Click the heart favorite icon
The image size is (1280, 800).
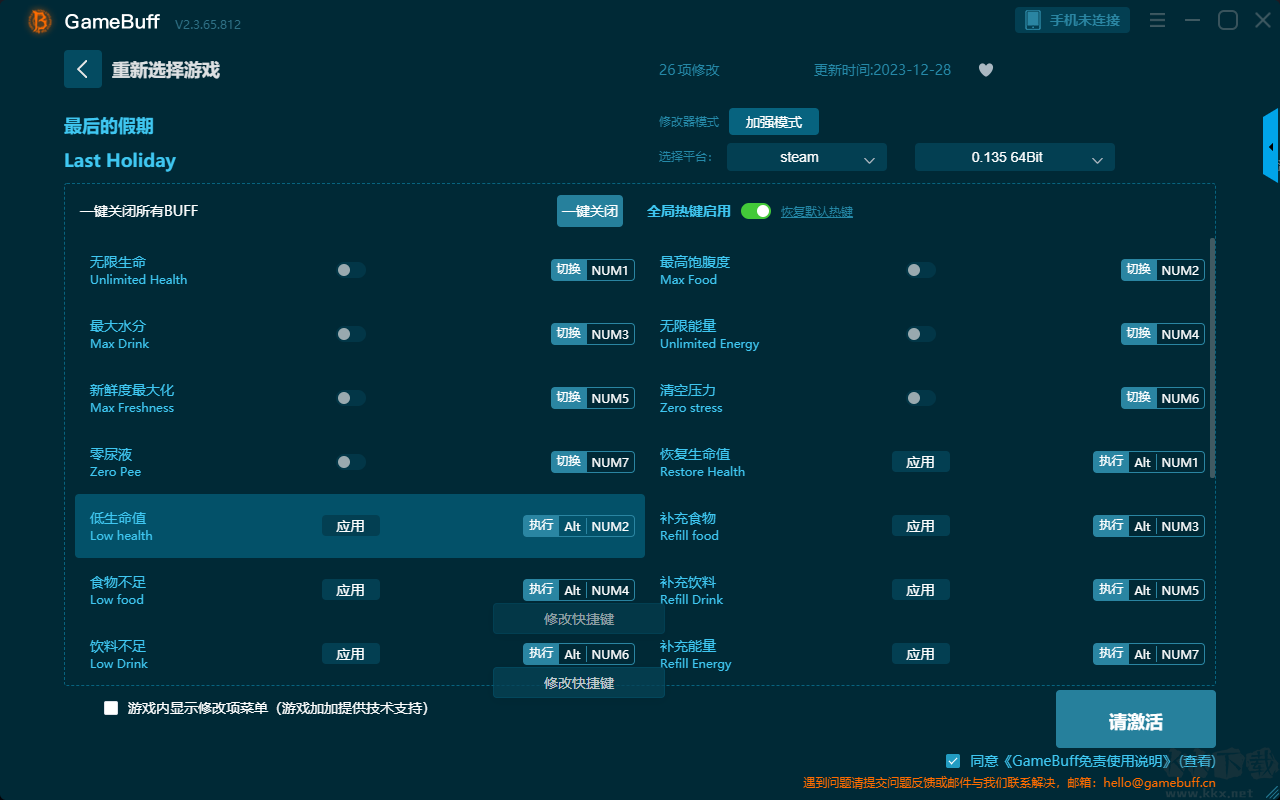pos(986,70)
